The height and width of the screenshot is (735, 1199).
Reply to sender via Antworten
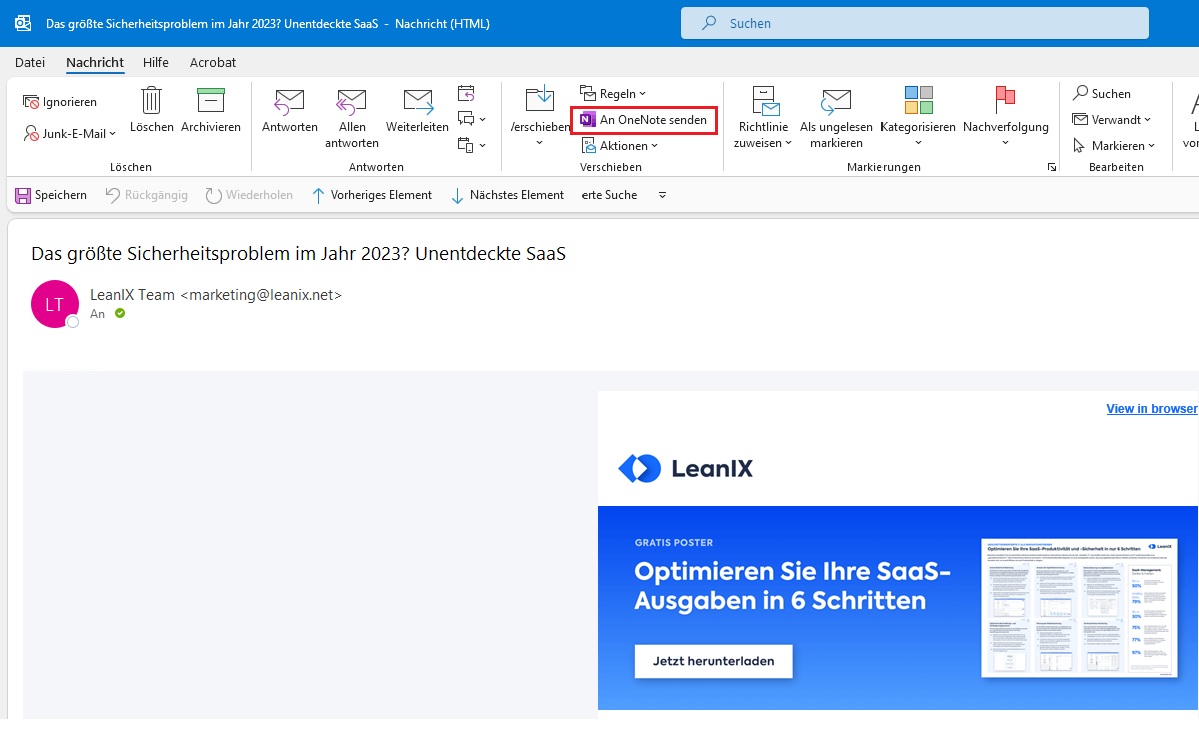(x=290, y=109)
